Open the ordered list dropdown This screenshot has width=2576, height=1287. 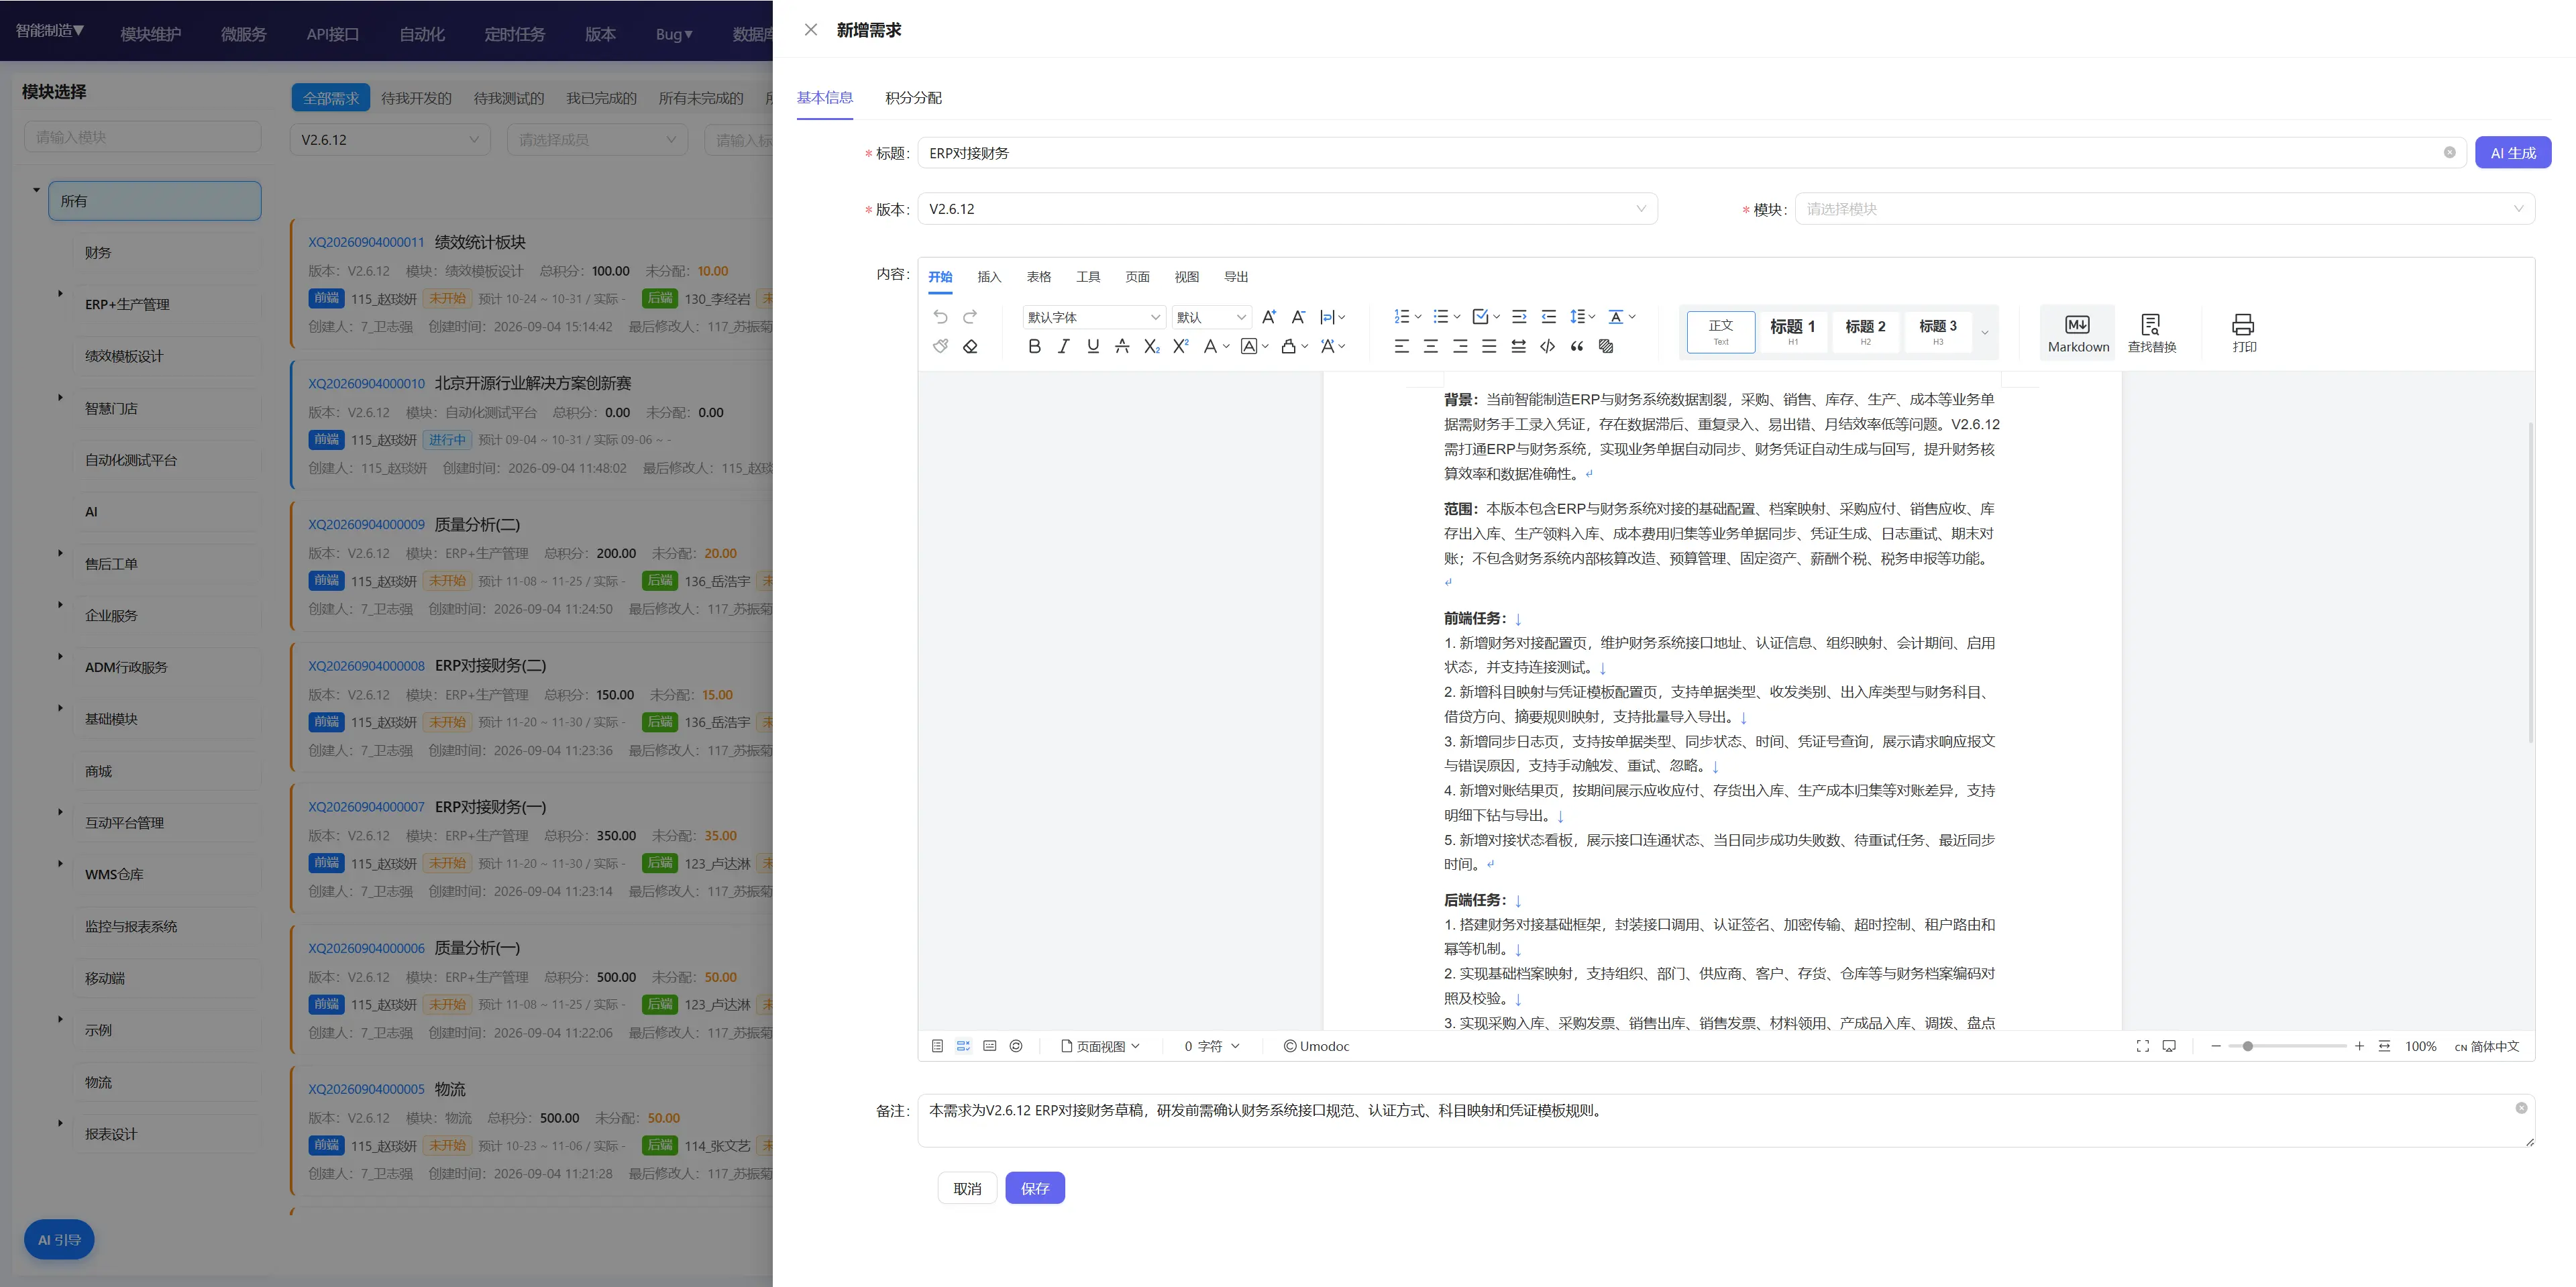point(1408,317)
